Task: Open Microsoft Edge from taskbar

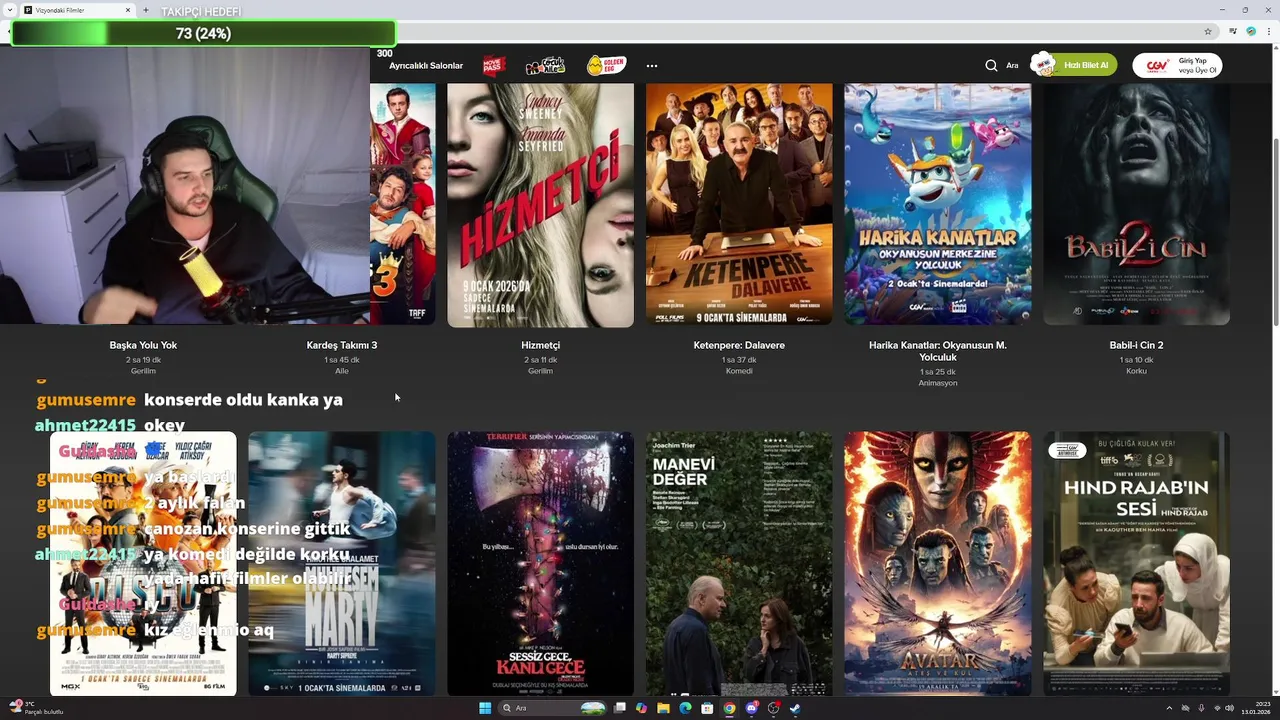Action: tap(685, 708)
